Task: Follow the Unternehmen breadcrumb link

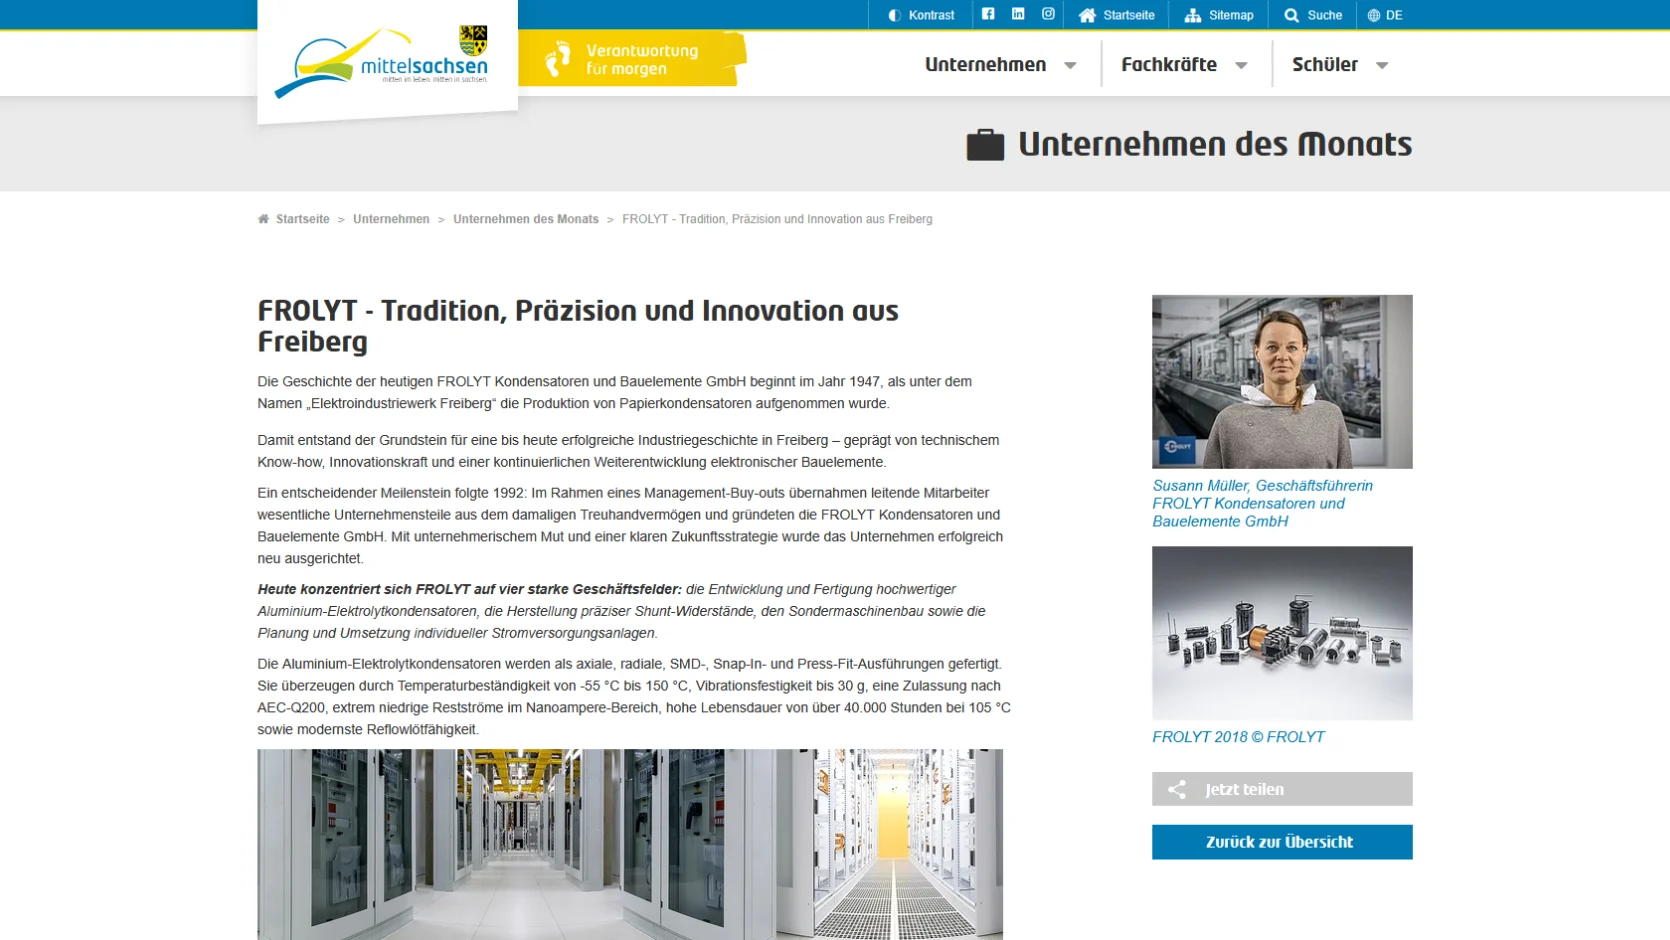Action: (x=391, y=219)
